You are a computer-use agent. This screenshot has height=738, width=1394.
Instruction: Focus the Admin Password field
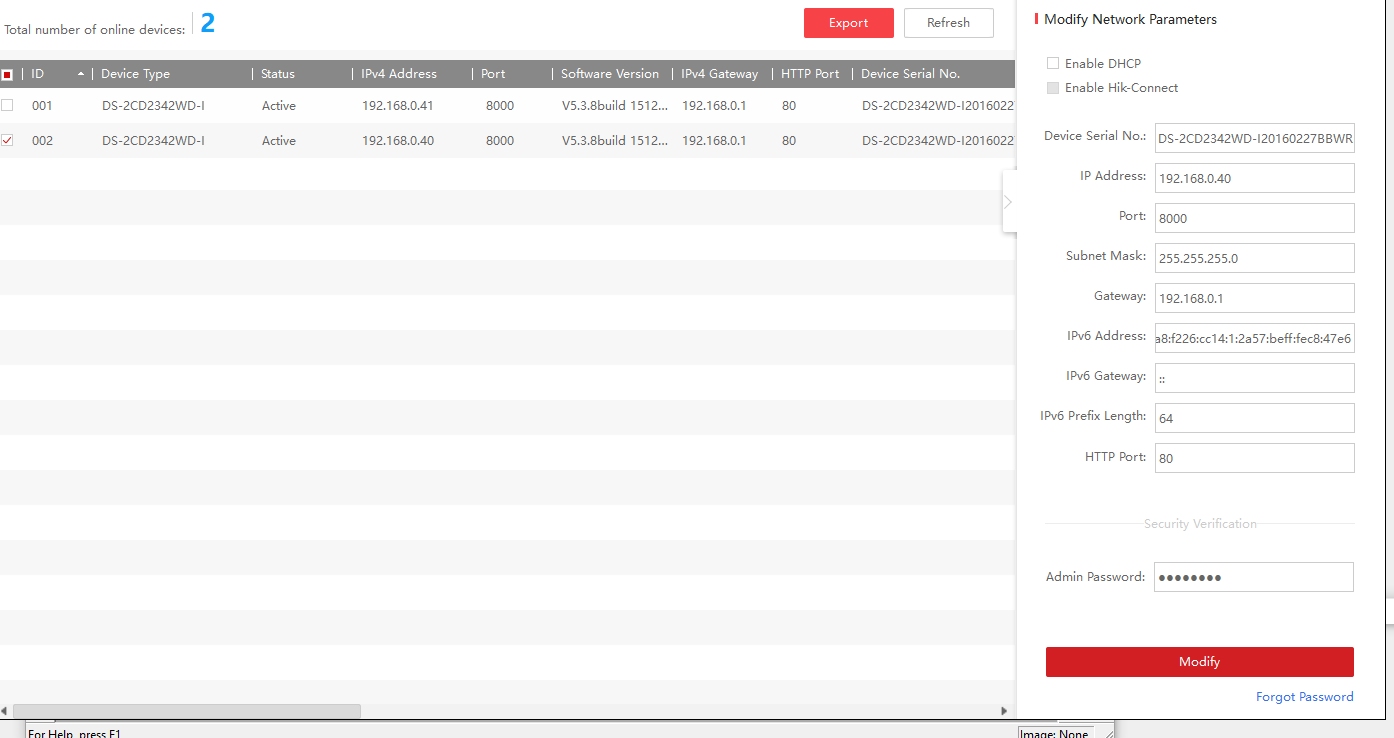click(1253, 577)
